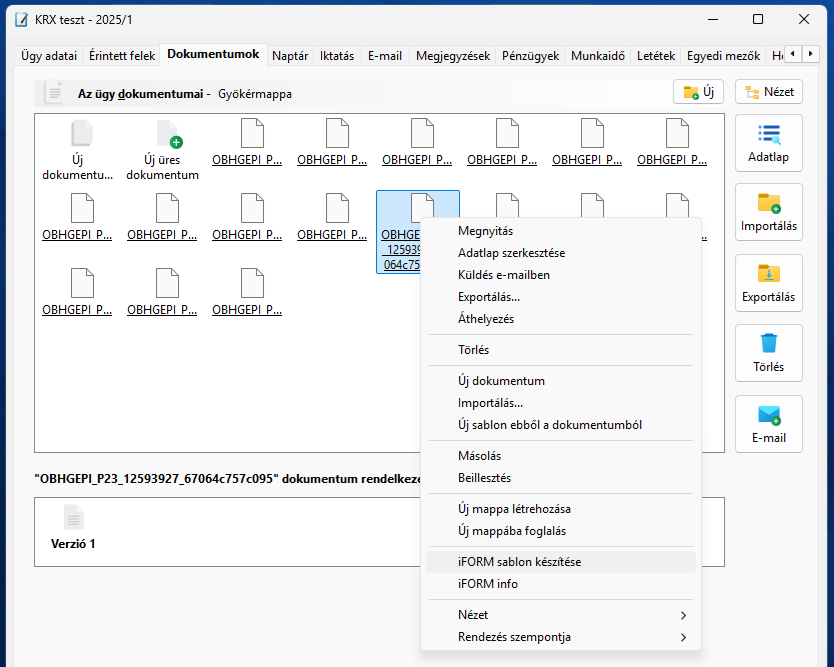Open the Nézet view button in the header
The height and width of the screenshot is (667, 834).
coord(769,92)
